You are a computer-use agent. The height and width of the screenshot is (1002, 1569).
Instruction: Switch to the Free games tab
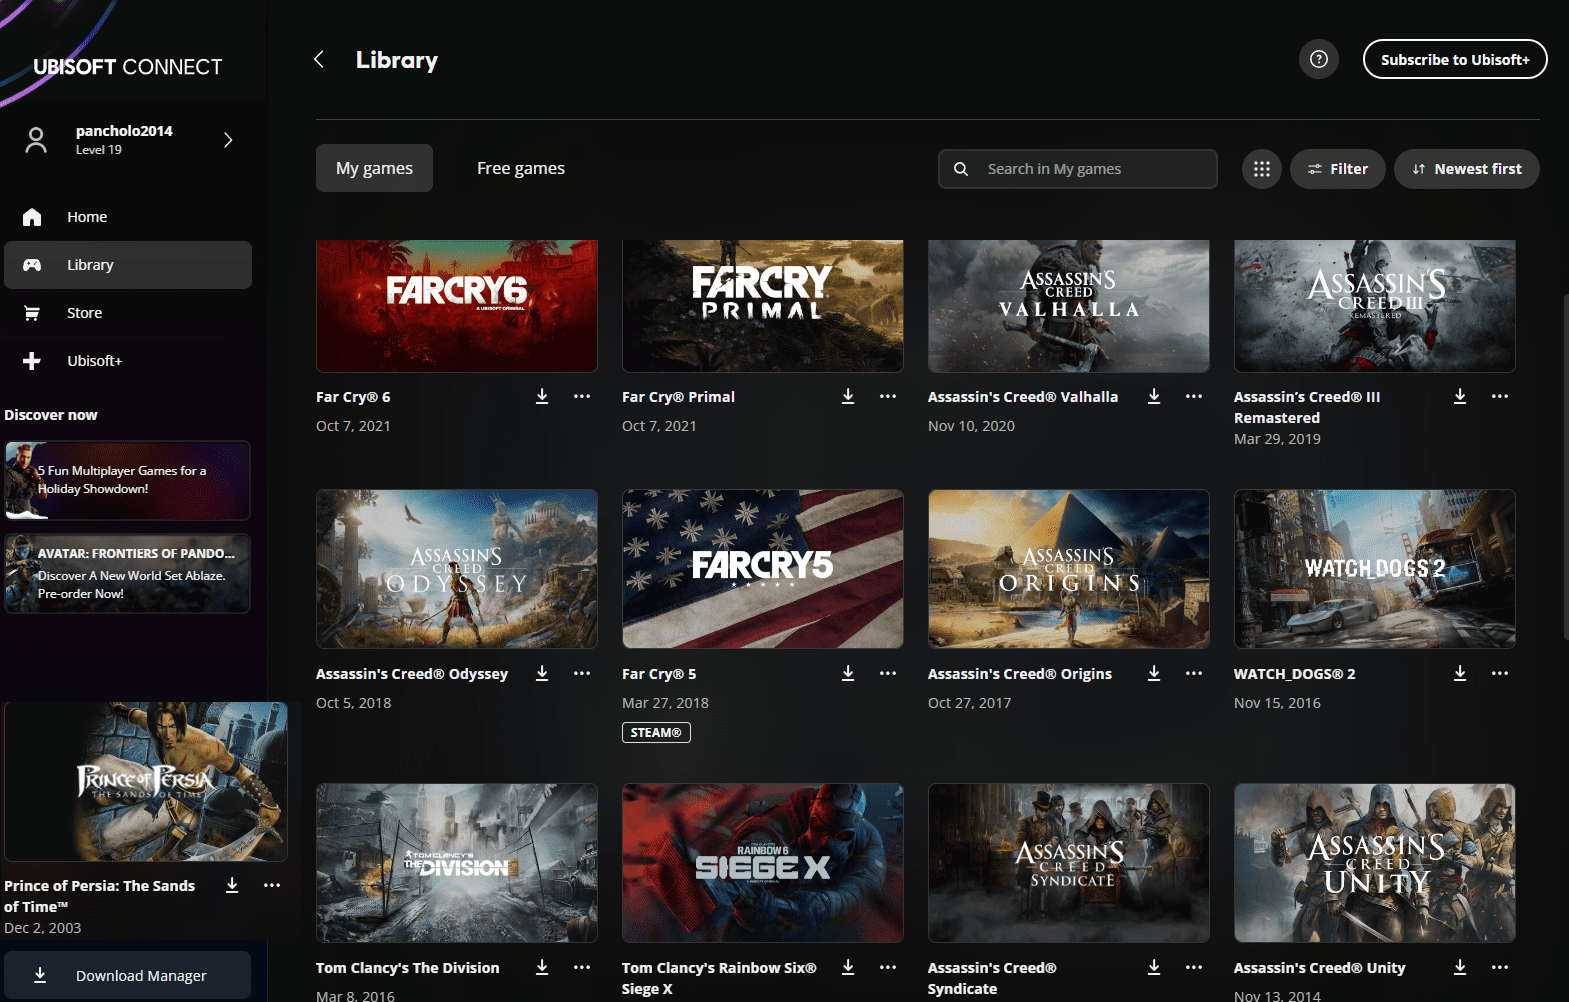pos(521,168)
